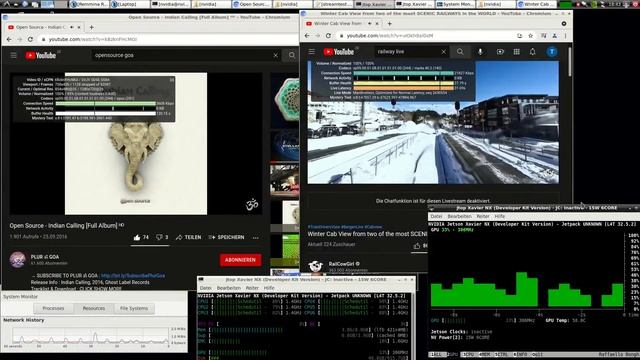The width and height of the screenshot is (640, 360).
Task: Switch to [Laptop] taskbar entry
Action: click(129, 4)
